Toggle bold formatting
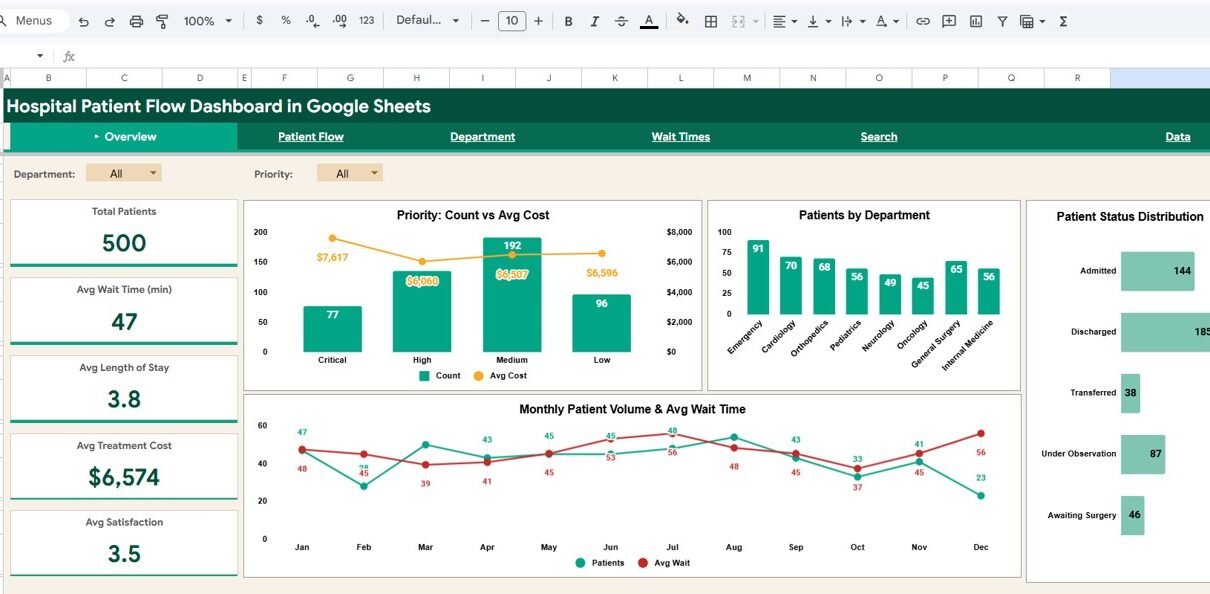This screenshot has height=594, width=1210. click(568, 21)
